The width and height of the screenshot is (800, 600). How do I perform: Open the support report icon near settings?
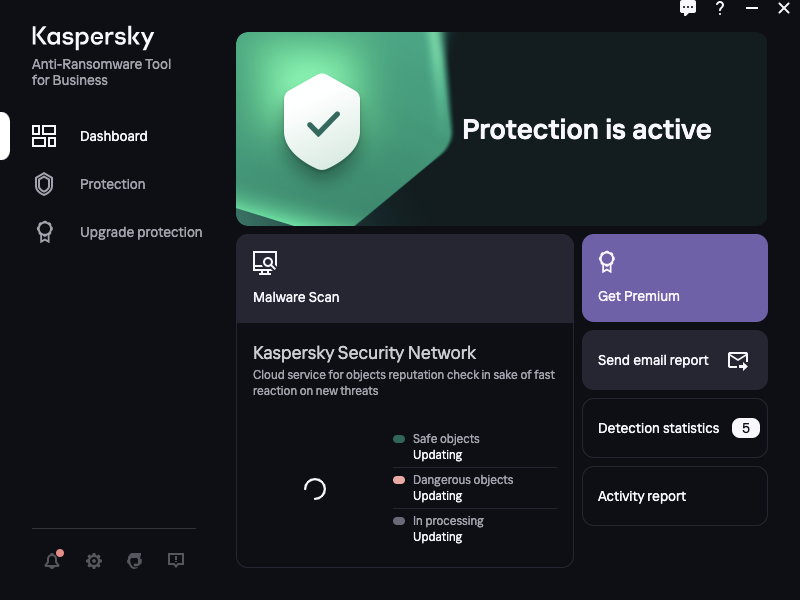point(176,561)
